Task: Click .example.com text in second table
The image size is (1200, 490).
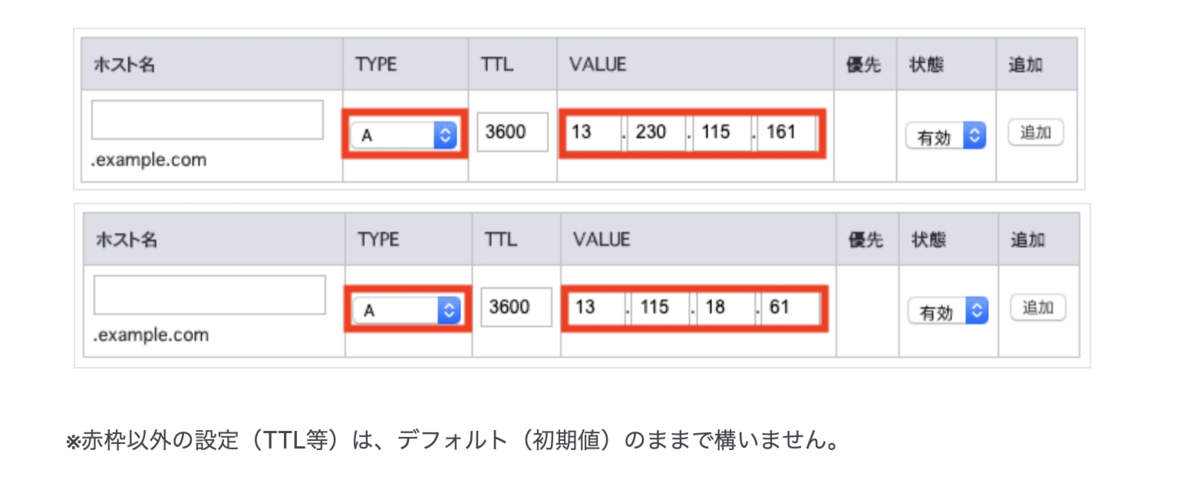Action: [x=152, y=335]
